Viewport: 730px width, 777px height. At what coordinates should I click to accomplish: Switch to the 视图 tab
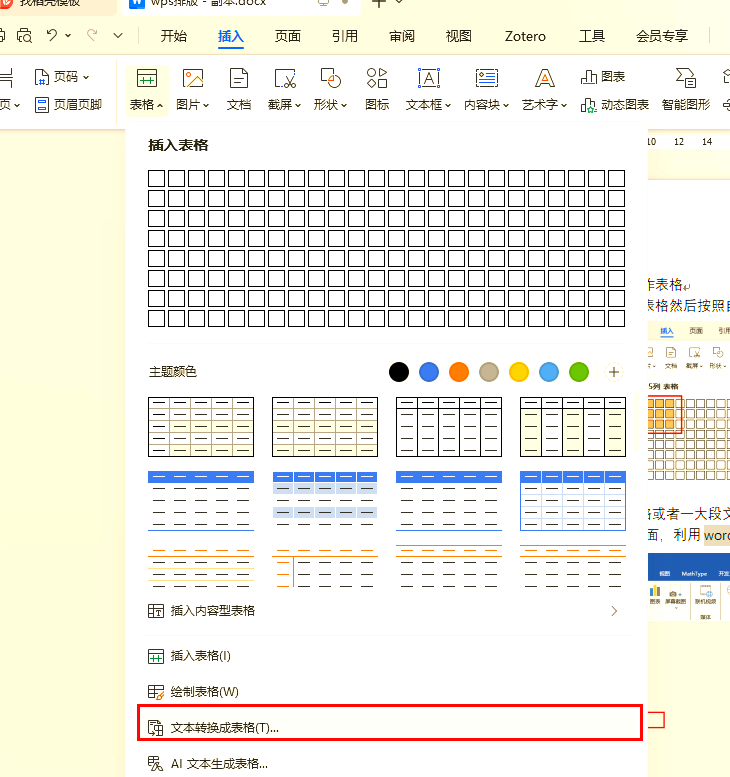pyautogui.click(x=458, y=36)
